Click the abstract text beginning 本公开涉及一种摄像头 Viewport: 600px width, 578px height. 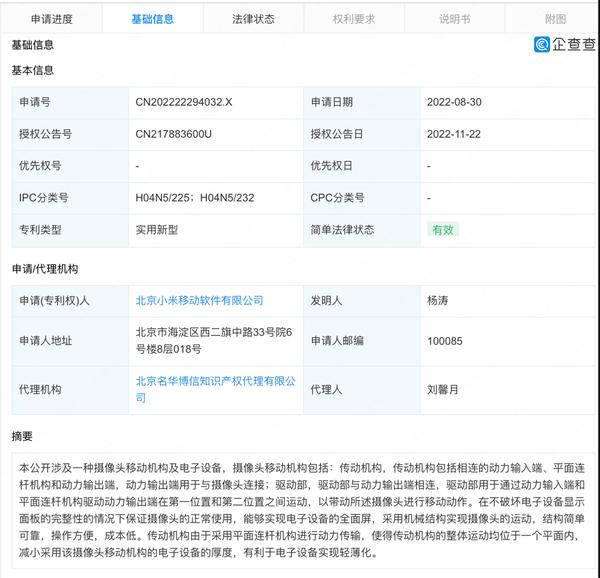(302, 510)
